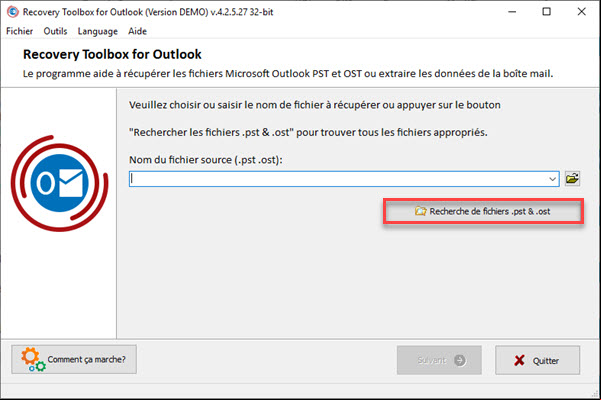601x400 pixels.
Task: Click the text starting 'Veuillez choisir ou saisir'
Action: pos(315,105)
